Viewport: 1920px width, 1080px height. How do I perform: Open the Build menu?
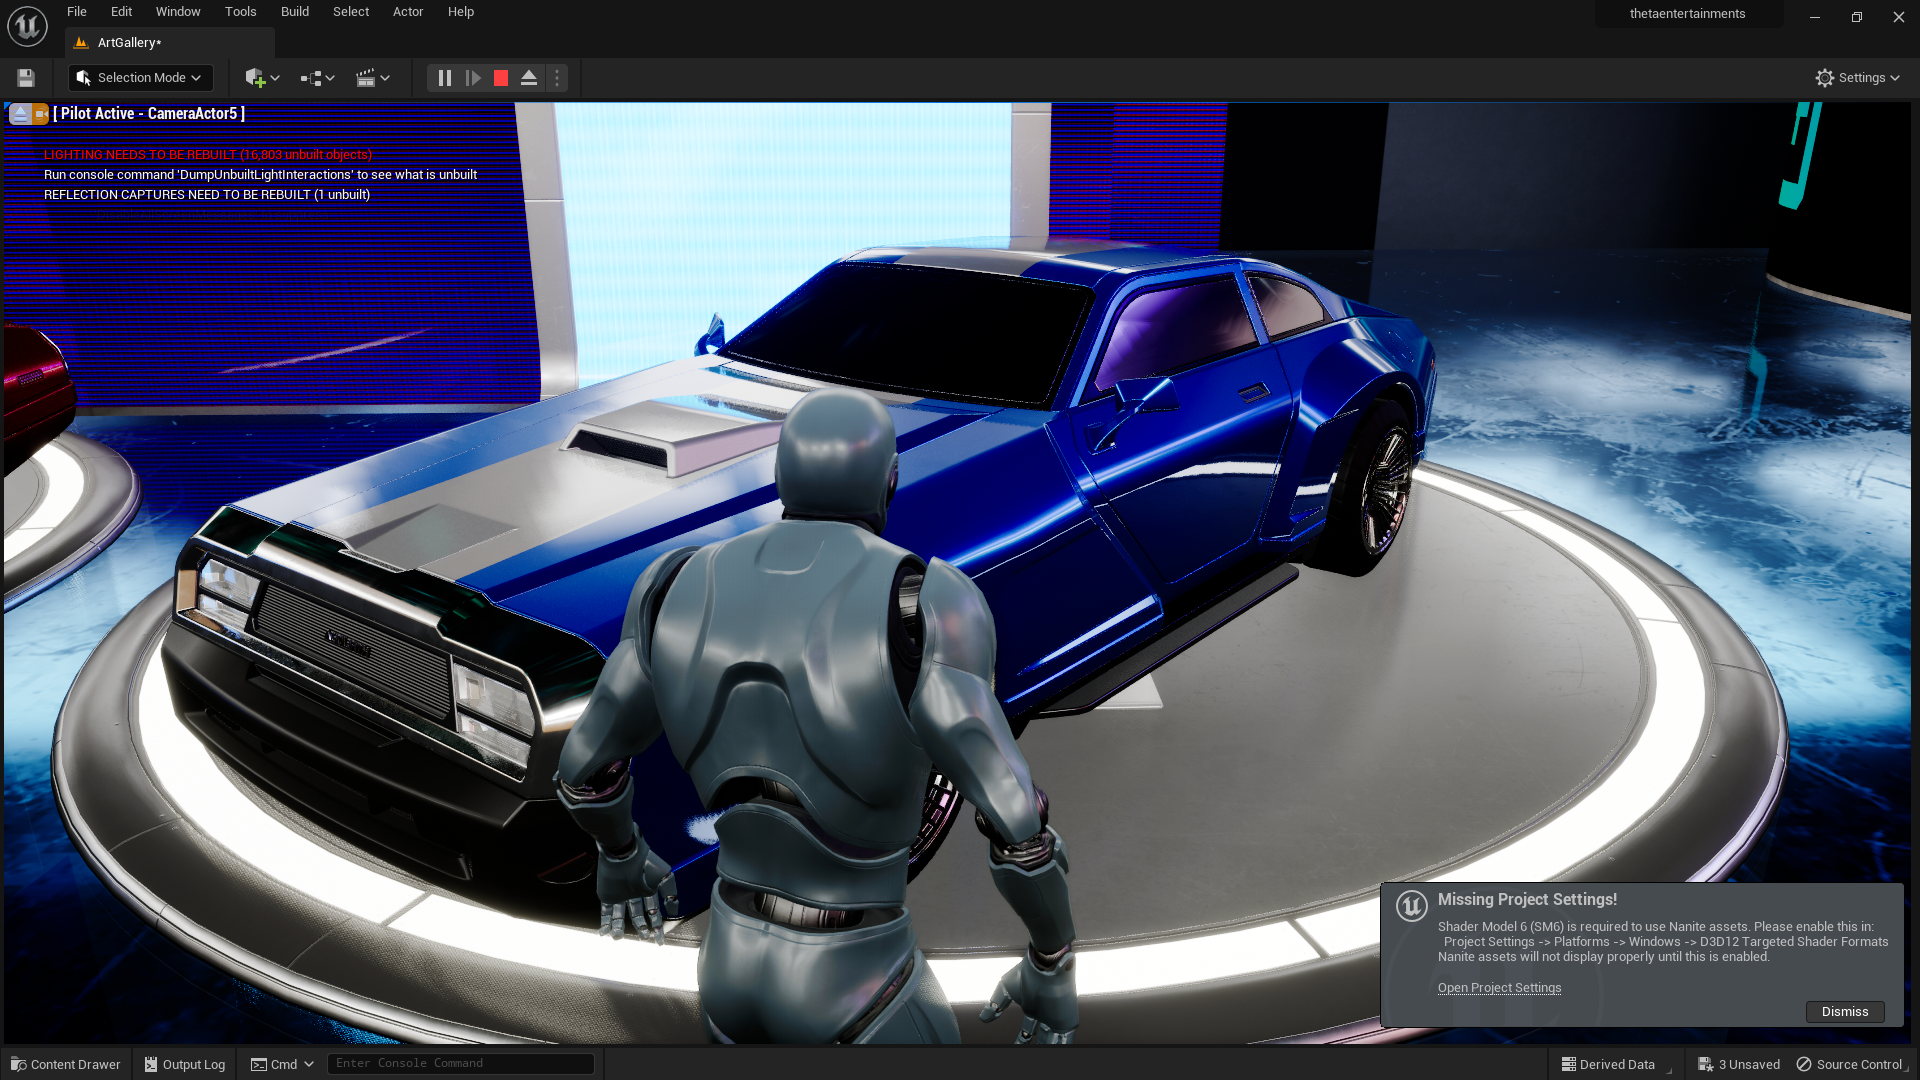294,12
